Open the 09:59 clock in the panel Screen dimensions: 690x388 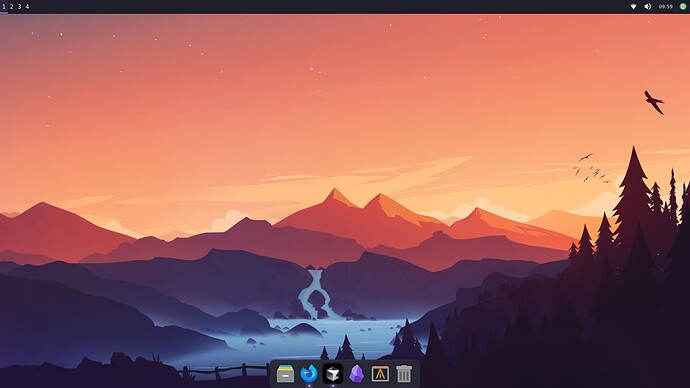[x=665, y=7]
